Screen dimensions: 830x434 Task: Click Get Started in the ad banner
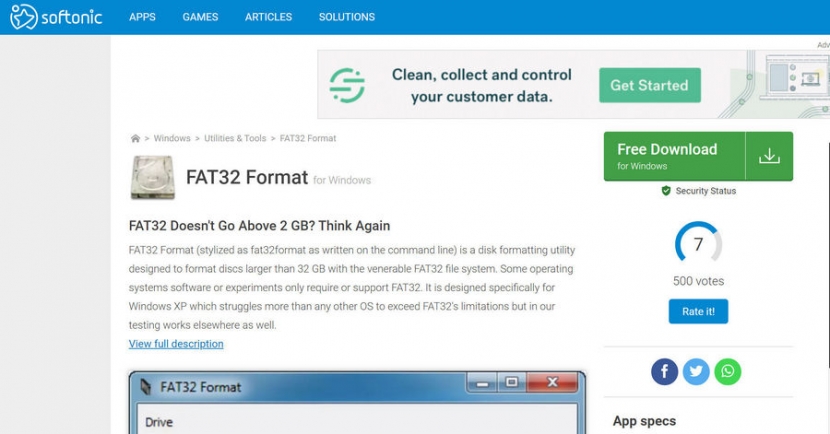pos(649,85)
